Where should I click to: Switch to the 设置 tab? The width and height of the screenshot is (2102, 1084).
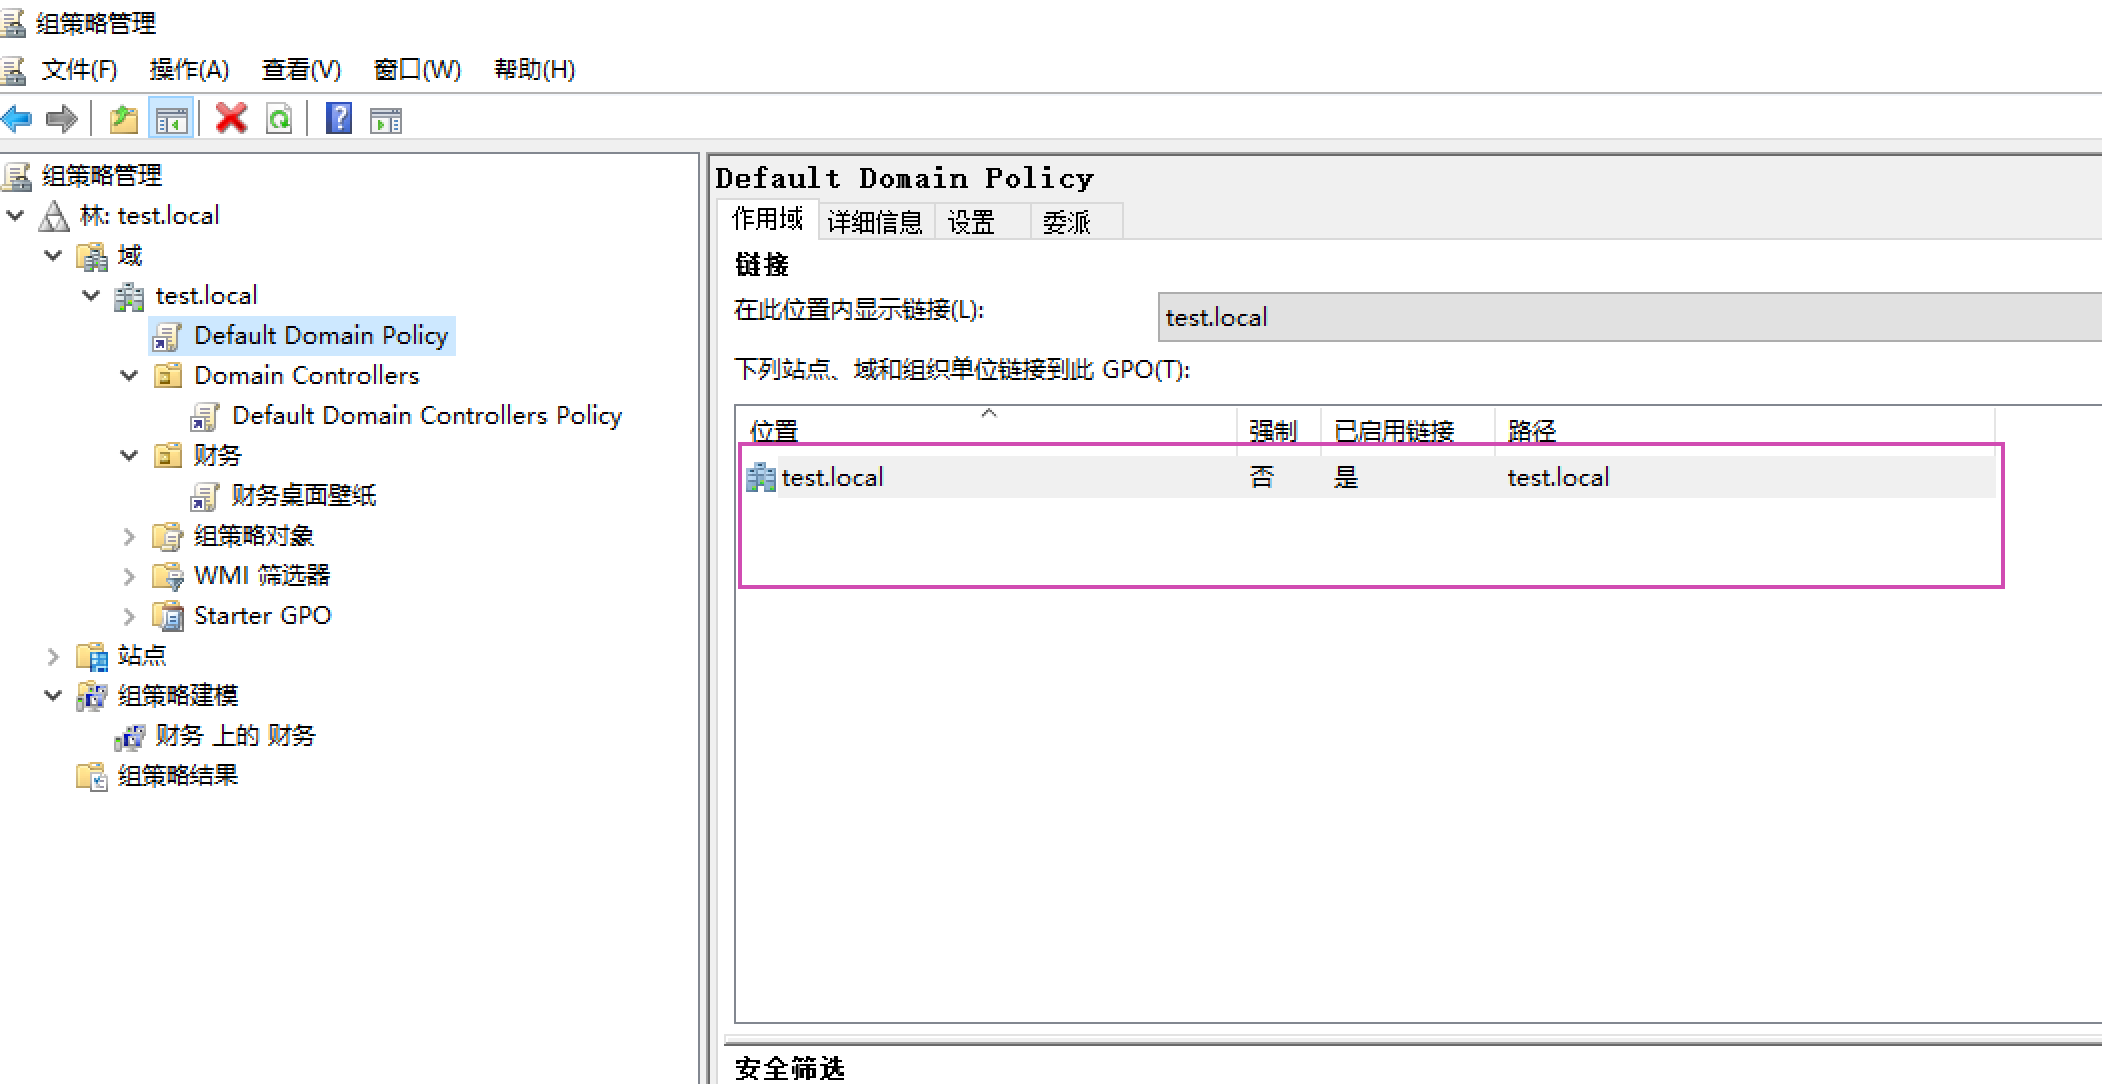[972, 221]
